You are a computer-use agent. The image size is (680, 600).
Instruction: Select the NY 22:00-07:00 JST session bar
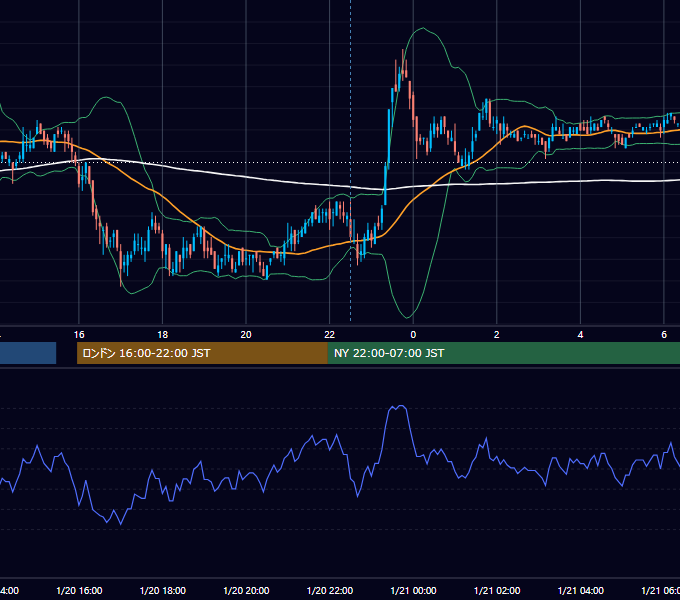504,353
